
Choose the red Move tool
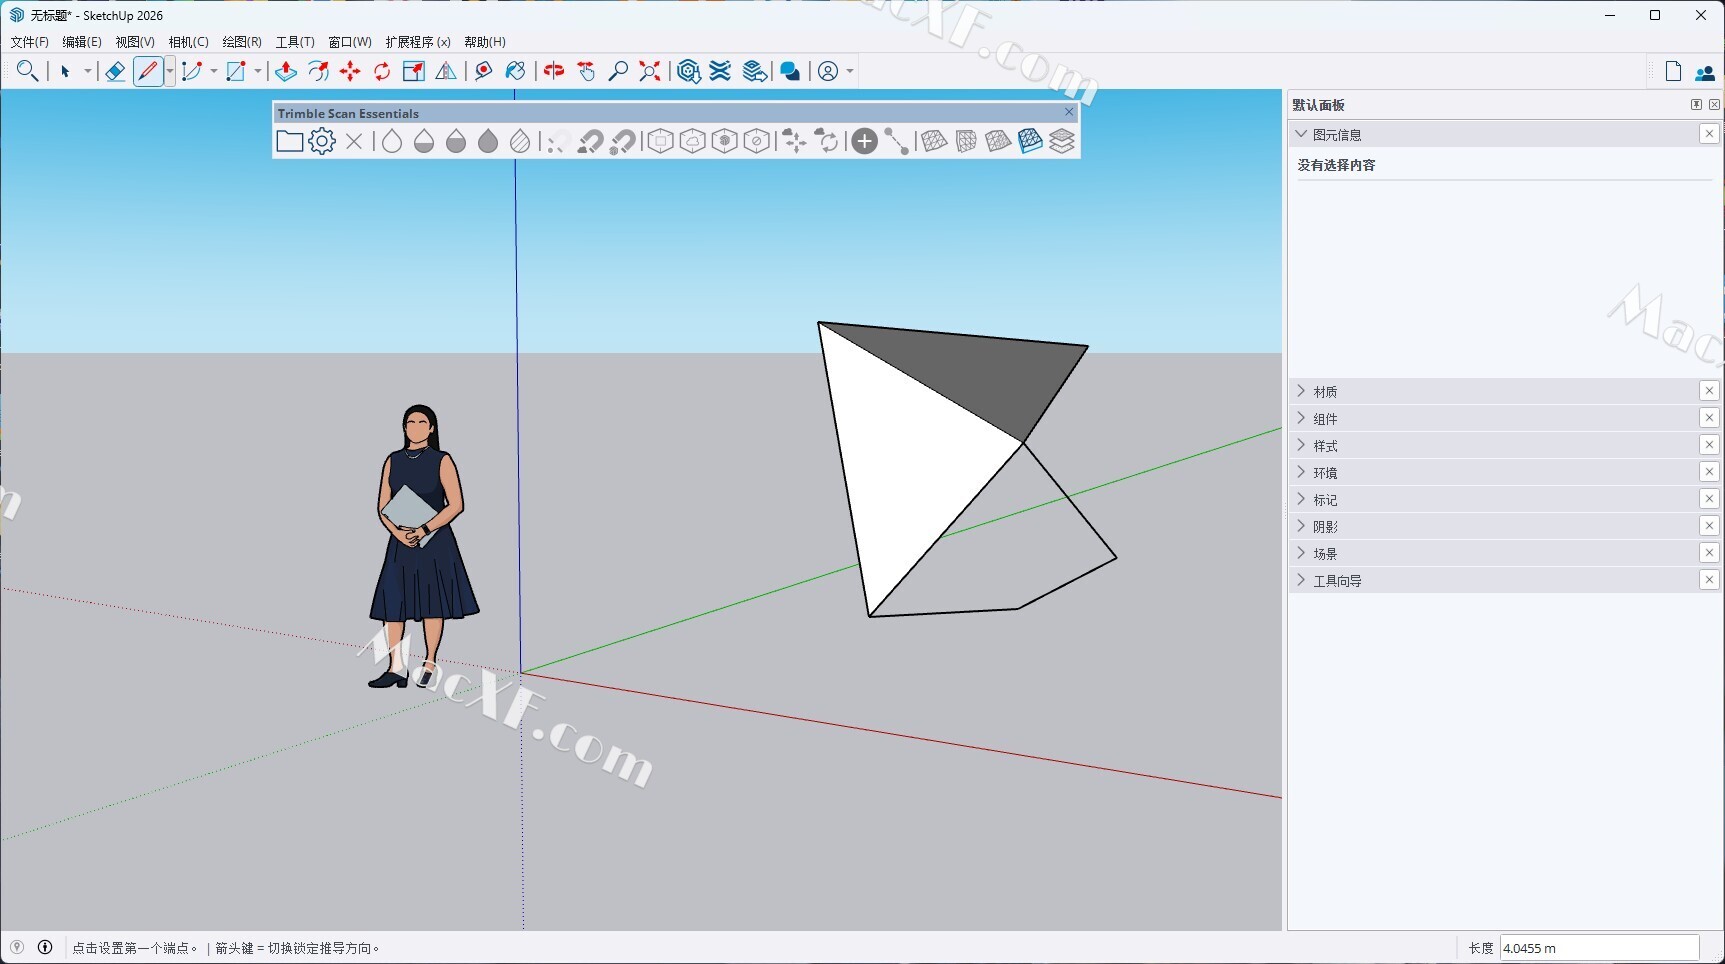(x=350, y=71)
